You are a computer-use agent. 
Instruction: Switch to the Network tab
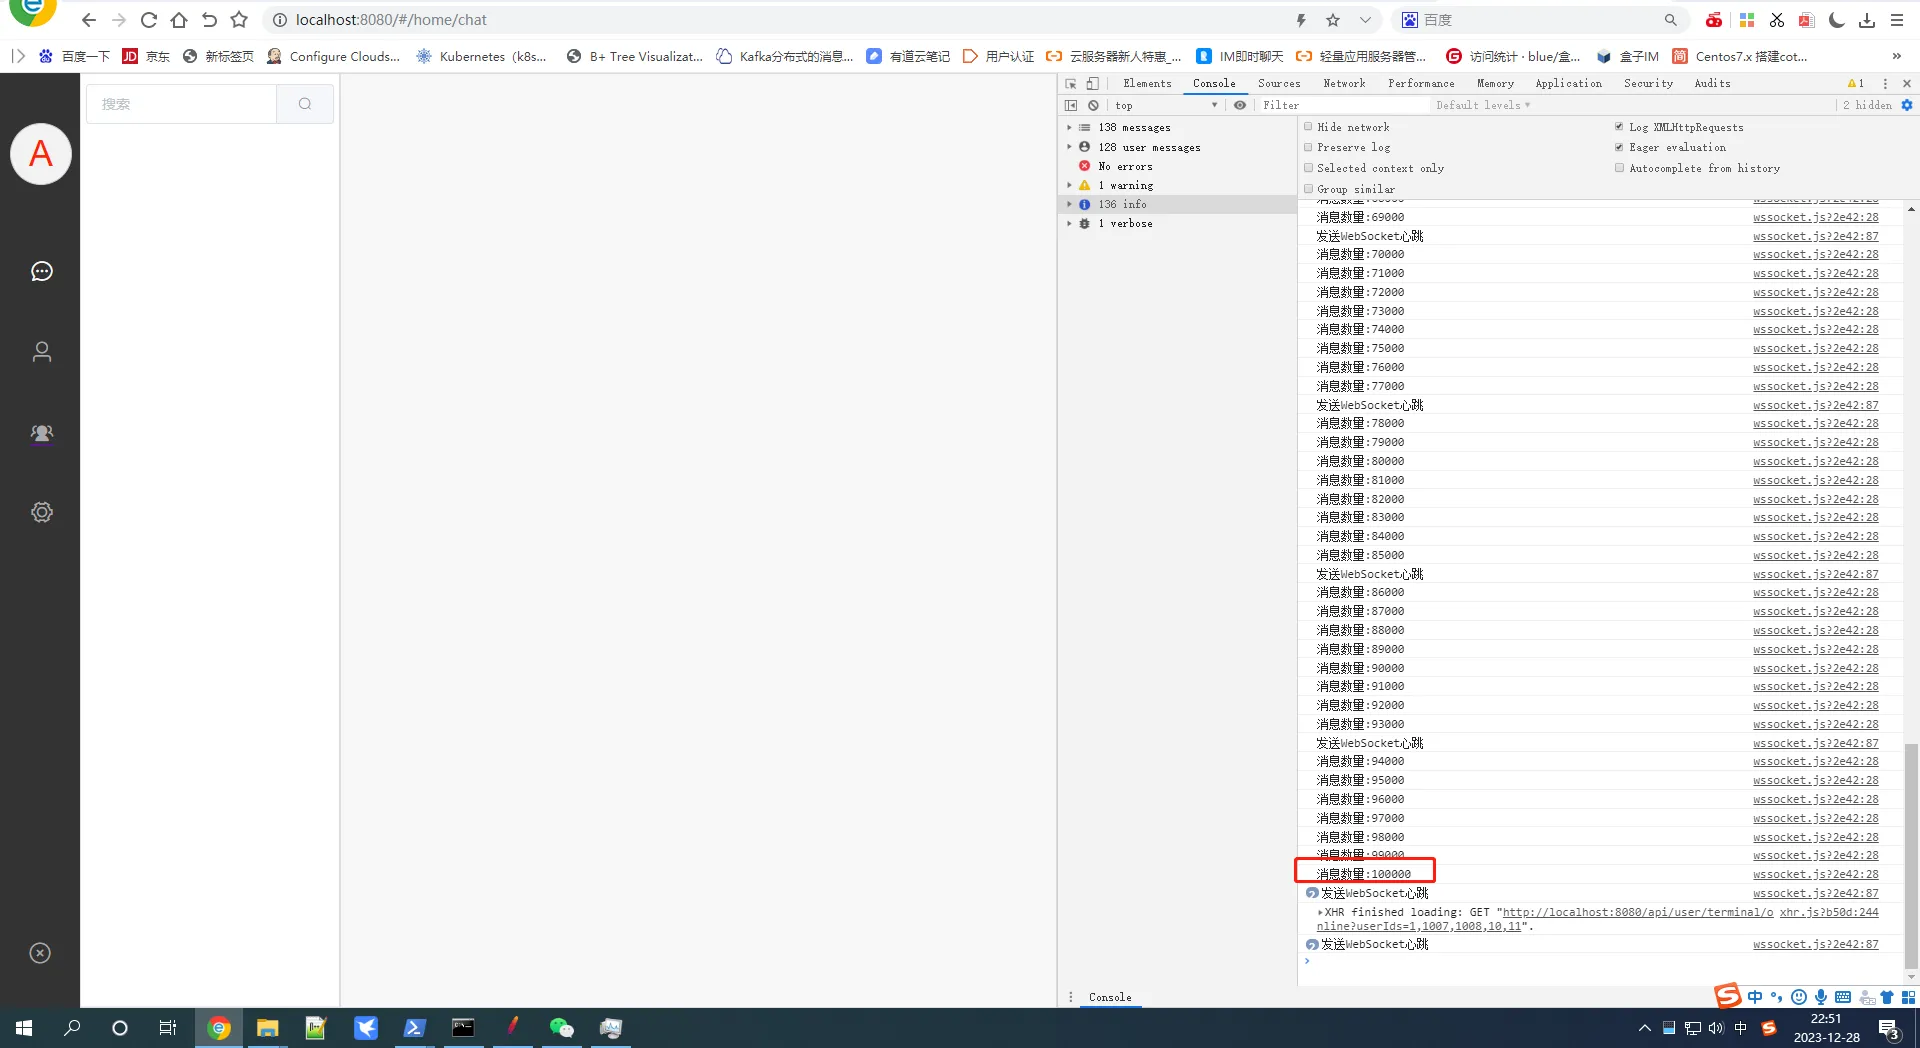tap(1344, 84)
